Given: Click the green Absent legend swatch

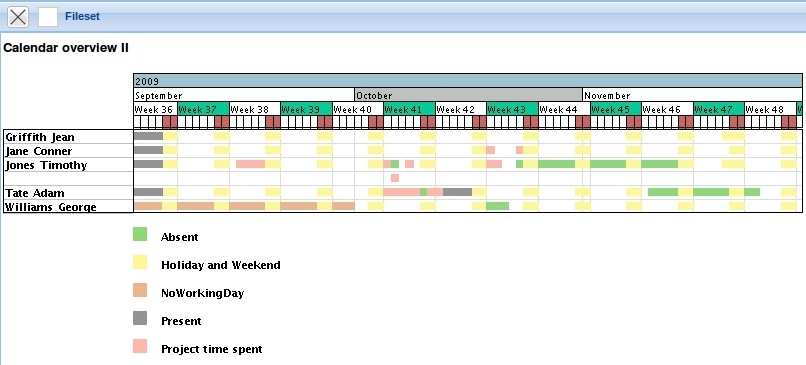Looking at the screenshot, I should (x=140, y=234).
